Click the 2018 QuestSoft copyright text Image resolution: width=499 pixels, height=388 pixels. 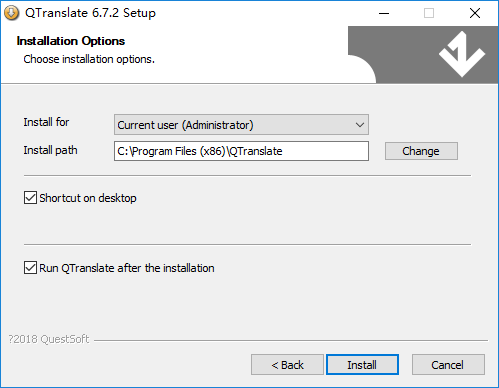[49, 339]
